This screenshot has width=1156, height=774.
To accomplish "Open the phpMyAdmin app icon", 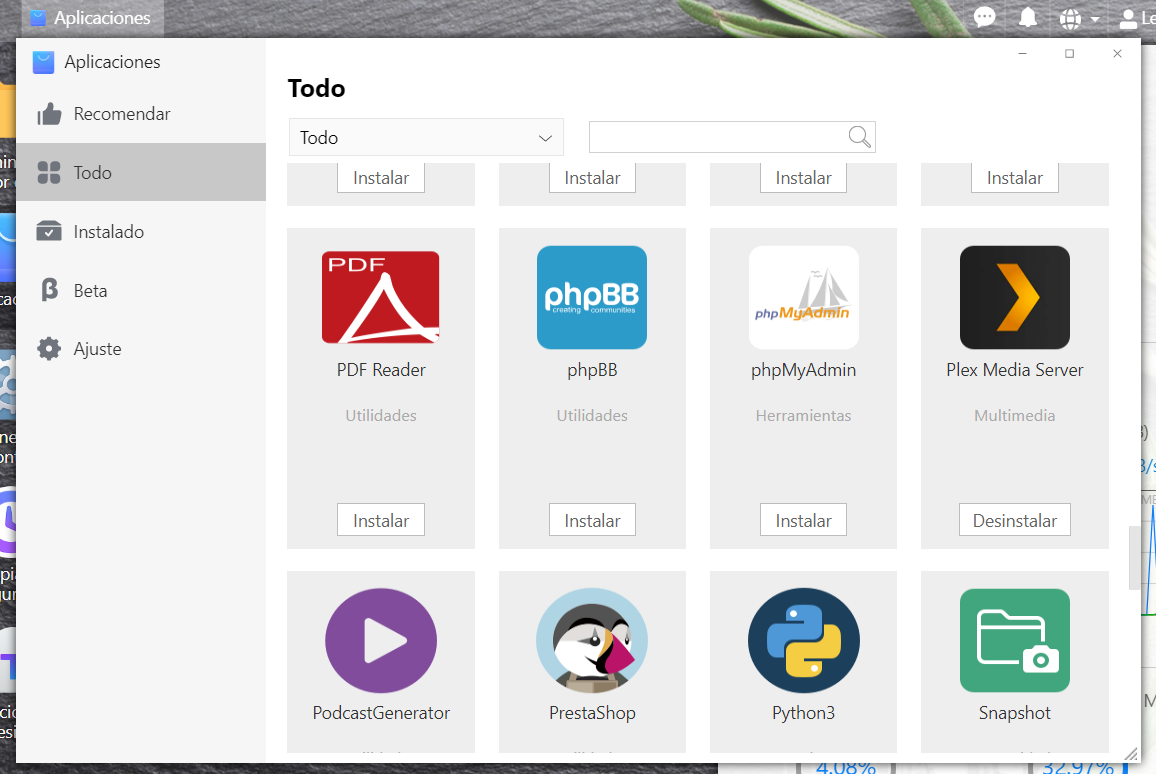I will [x=804, y=297].
